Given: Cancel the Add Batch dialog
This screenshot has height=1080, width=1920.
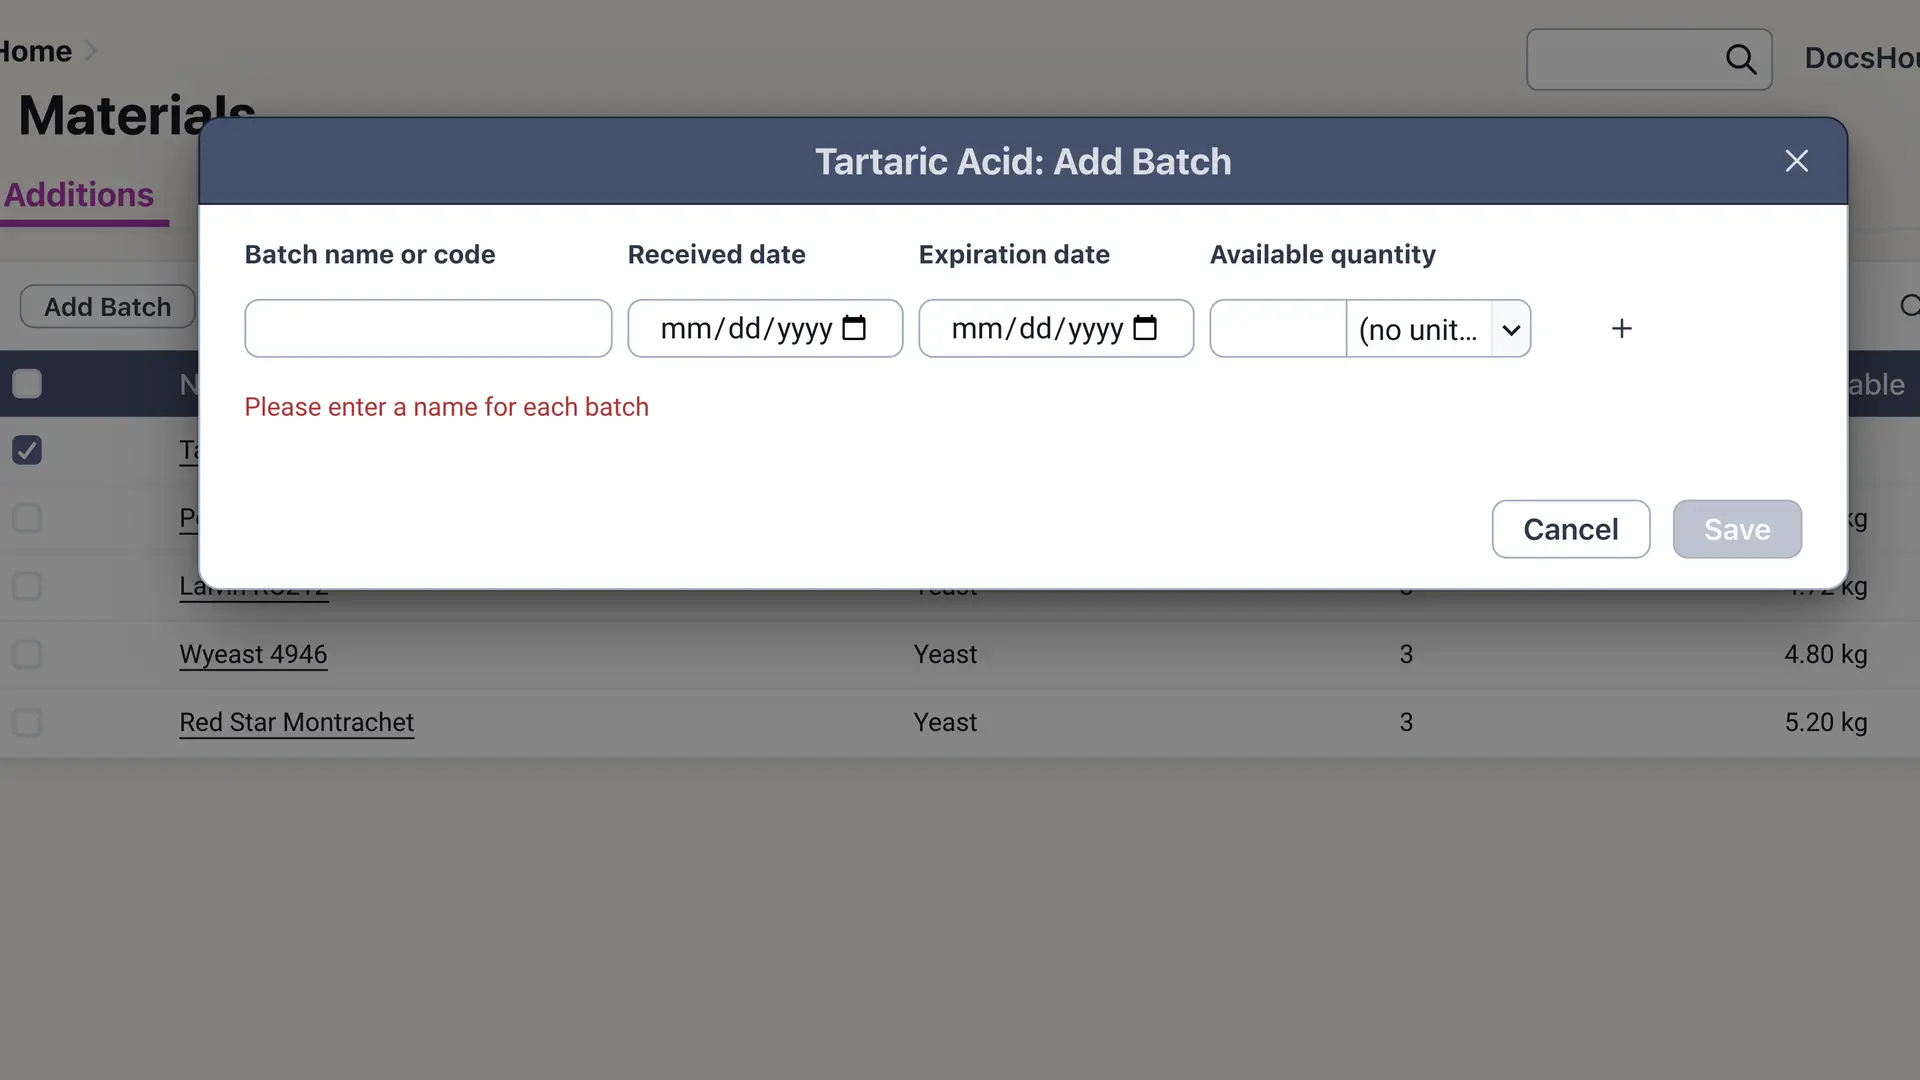Looking at the screenshot, I should [1570, 529].
